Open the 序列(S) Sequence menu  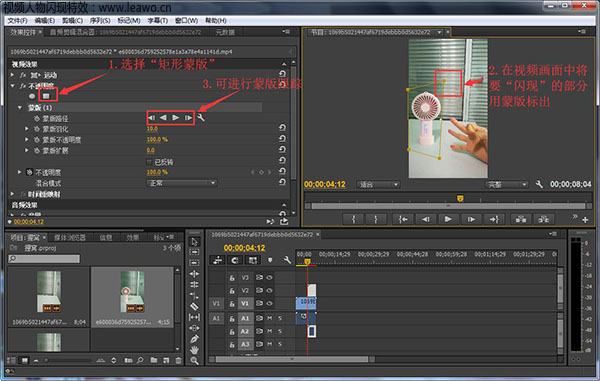pyautogui.click(x=100, y=20)
